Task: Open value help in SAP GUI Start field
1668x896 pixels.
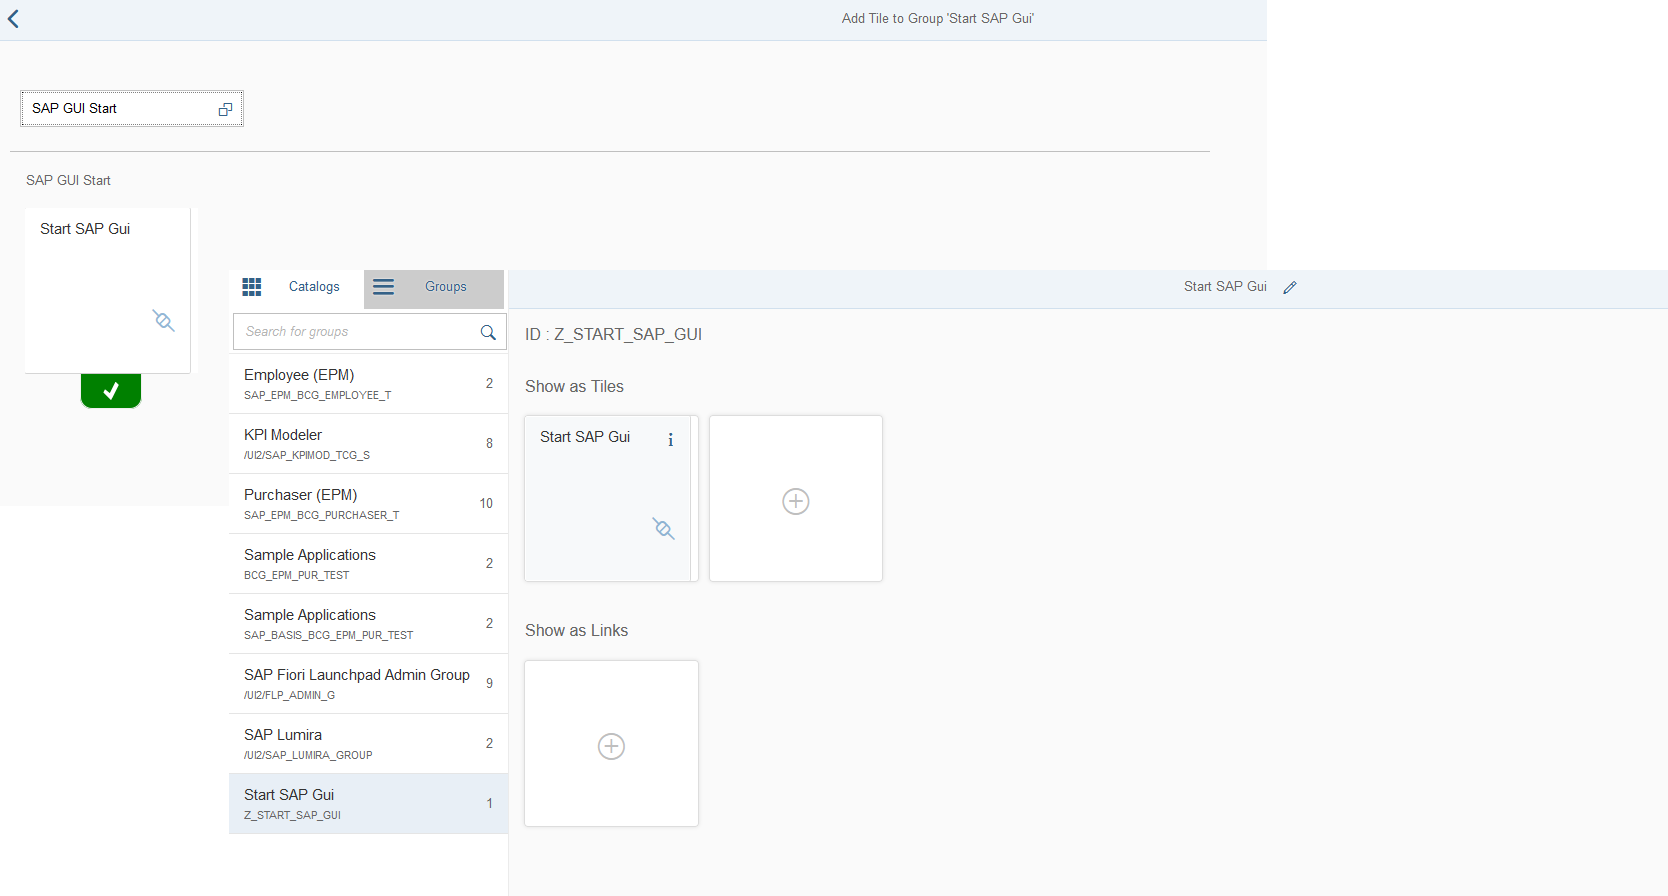Action: (225, 109)
